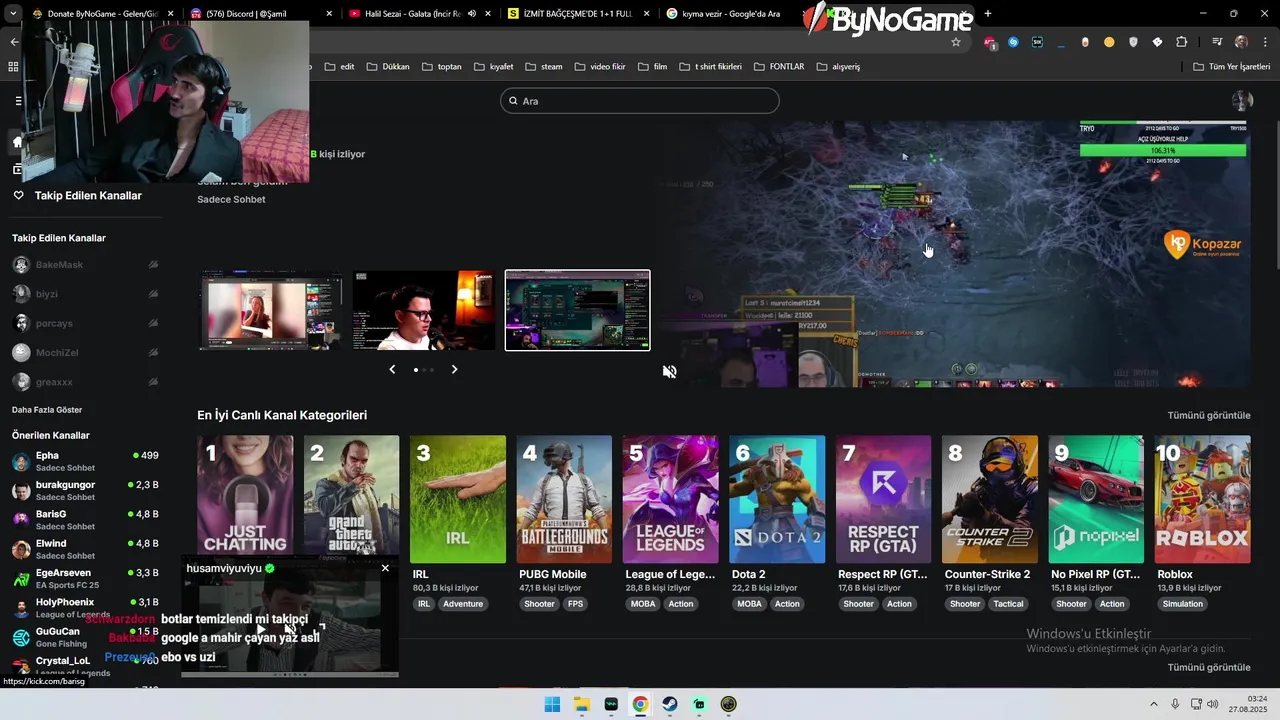This screenshot has height=720, width=1280.
Task: Open the edit bookmarks folder
Action: [340, 67]
